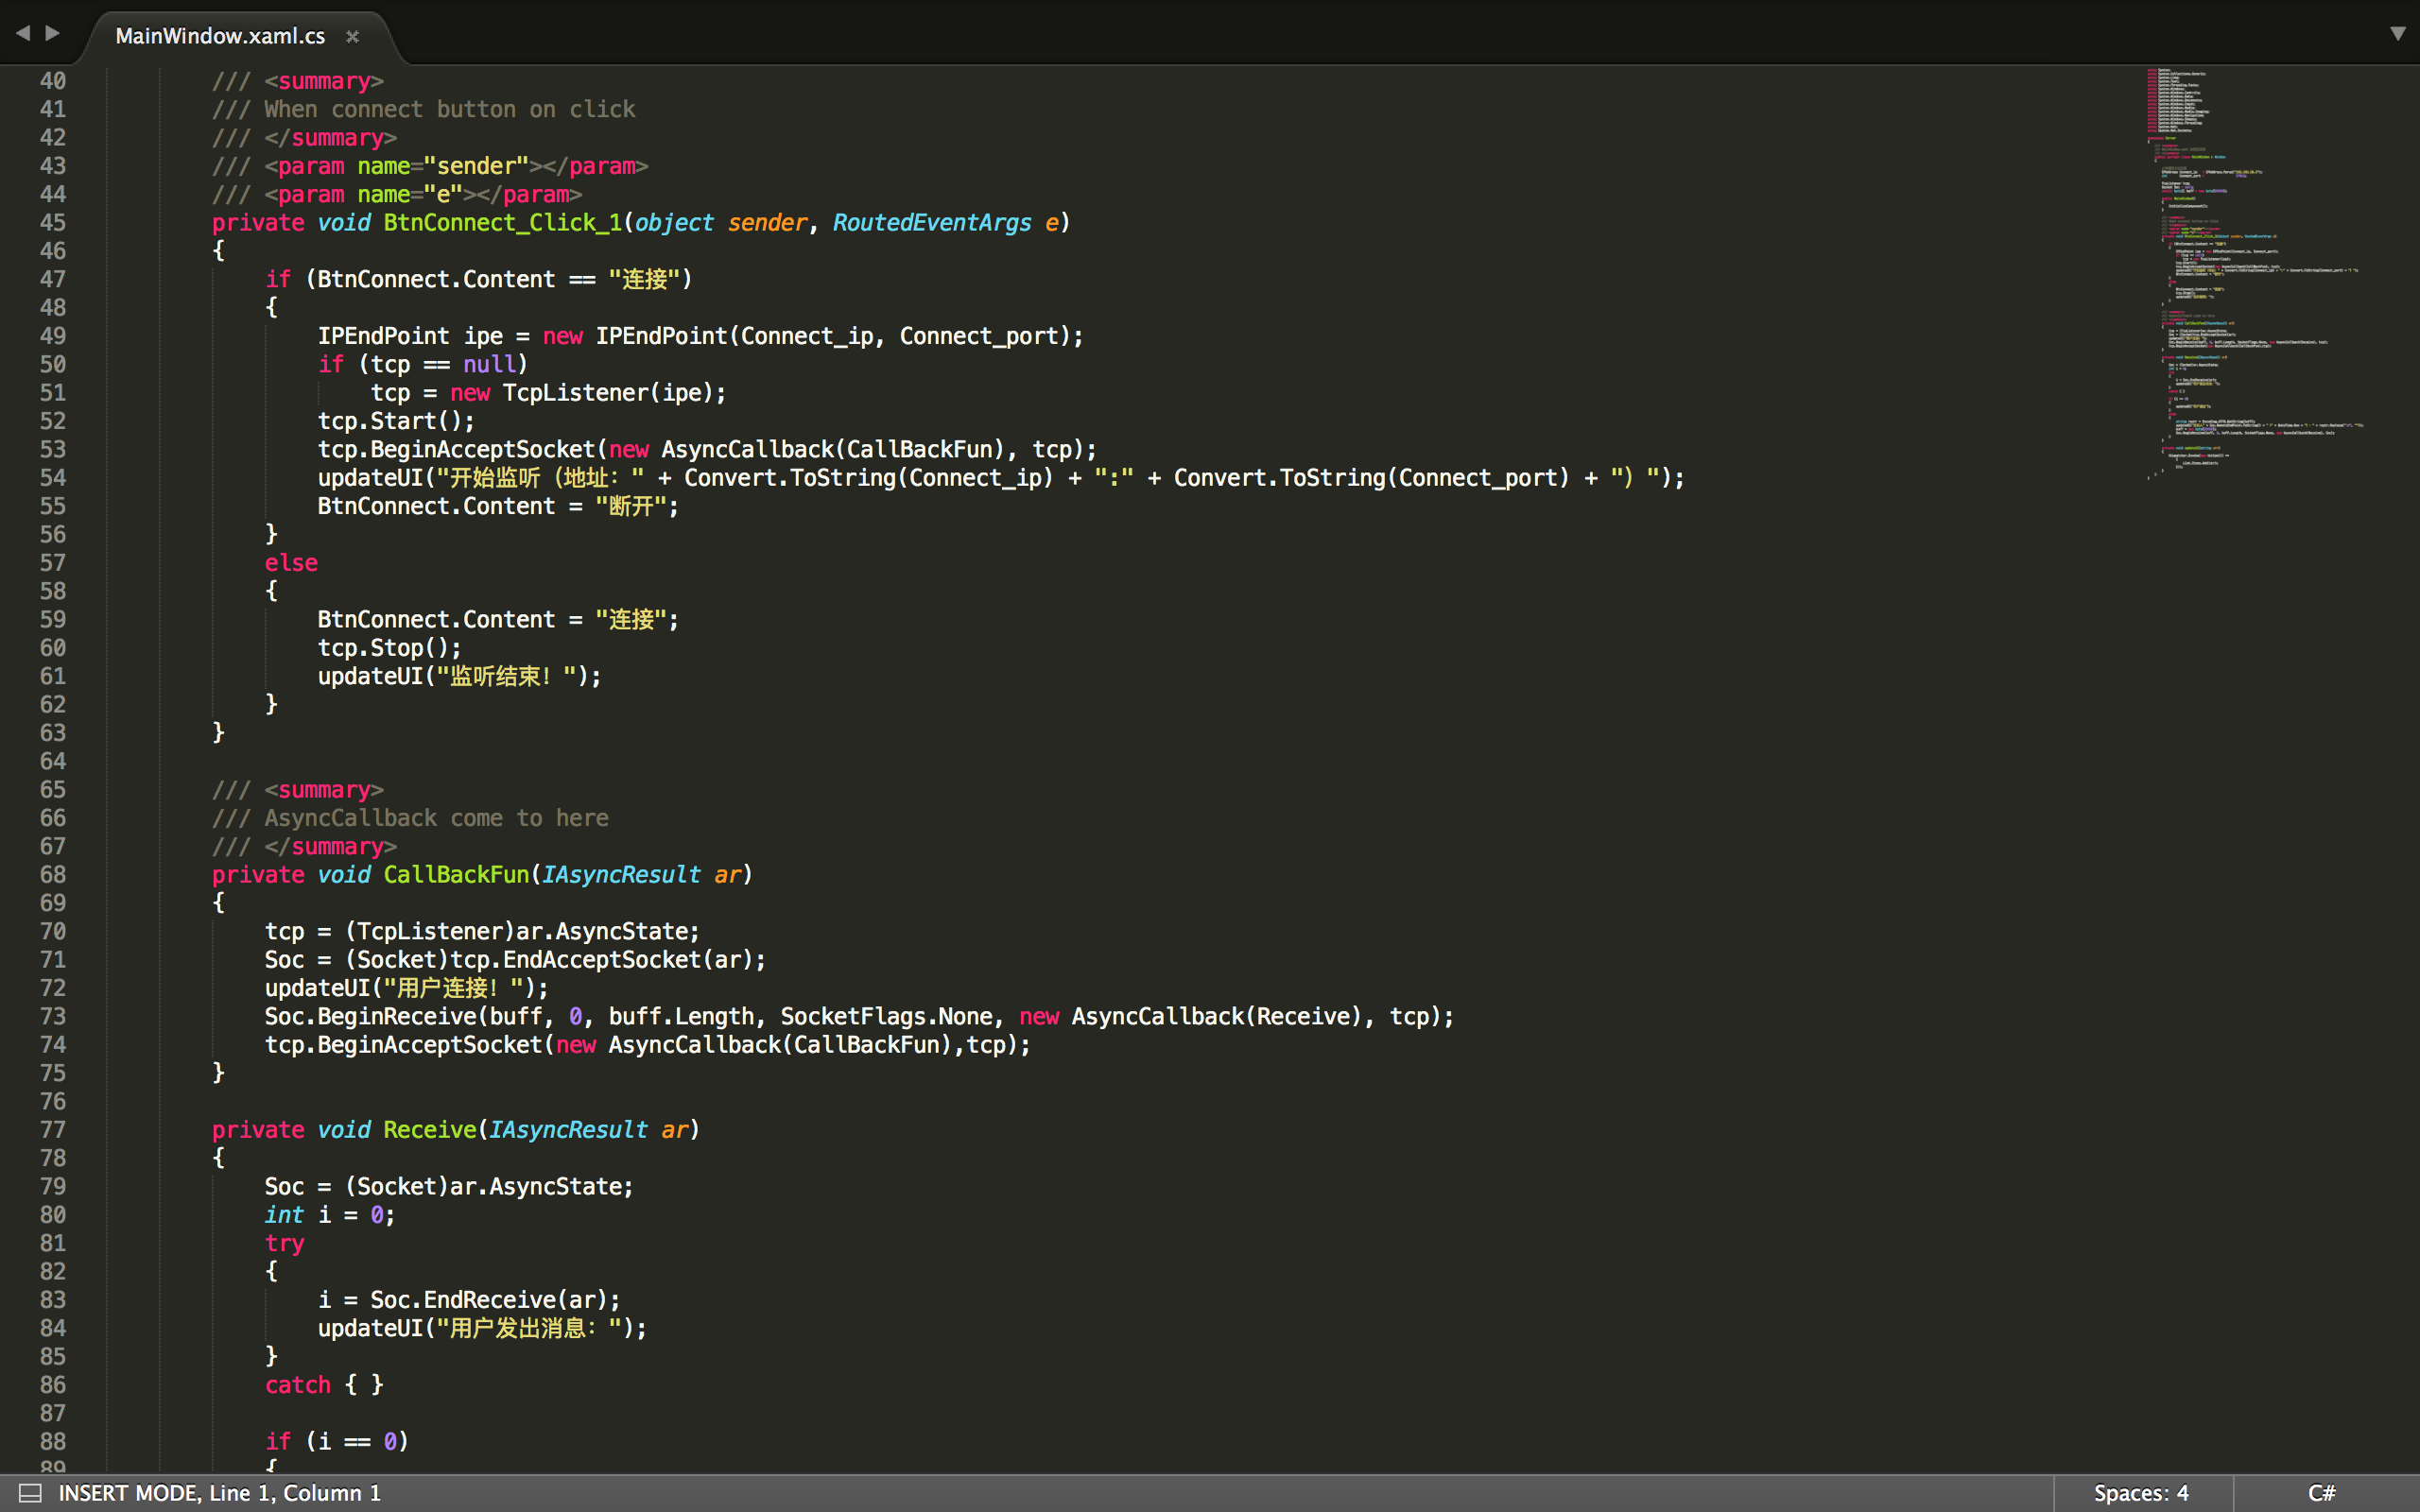Go to next tab with right arrow
The width and height of the screenshot is (2420, 1512).
(x=53, y=33)
